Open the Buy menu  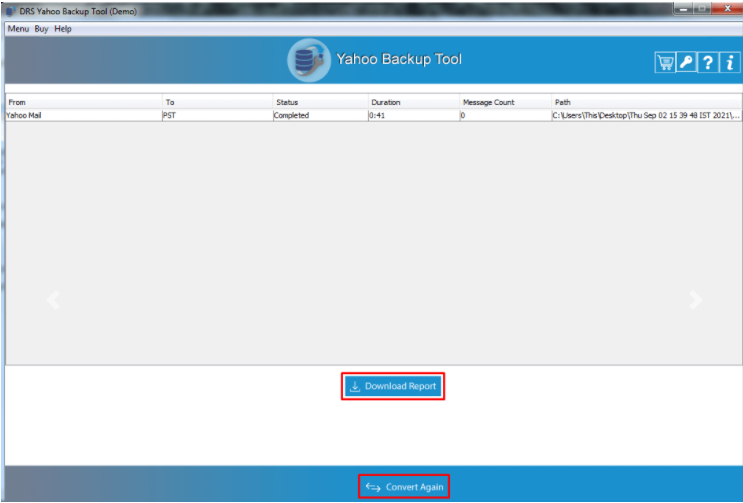(41, 29)
